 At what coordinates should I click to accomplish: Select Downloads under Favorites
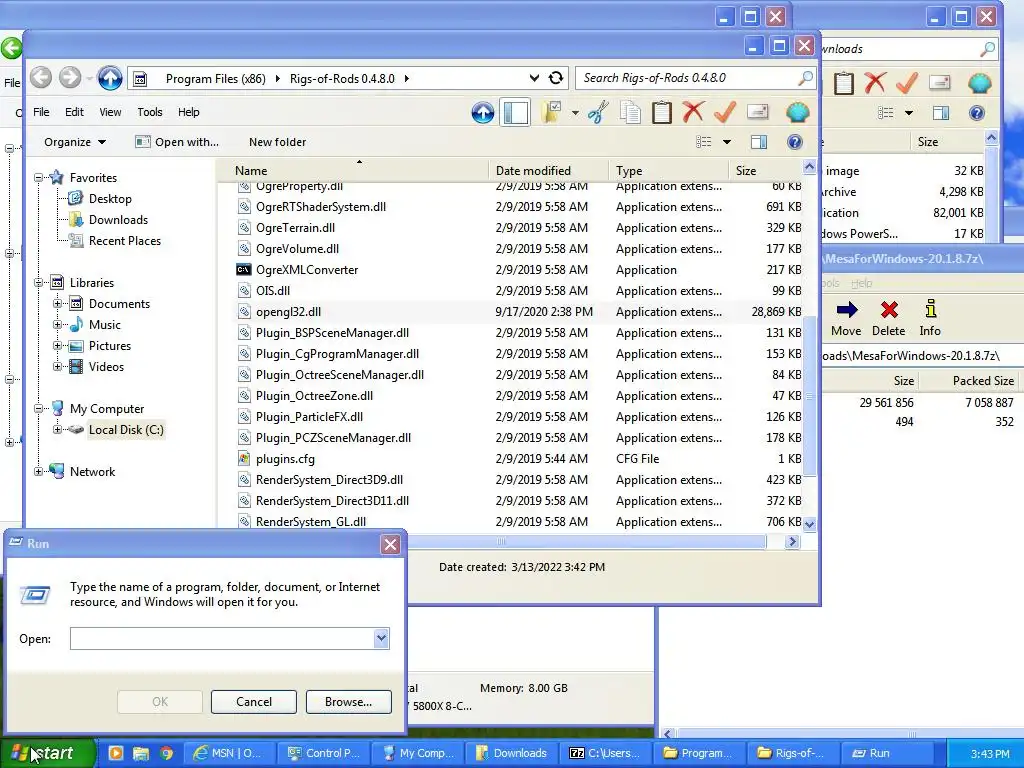coord(118,219)
